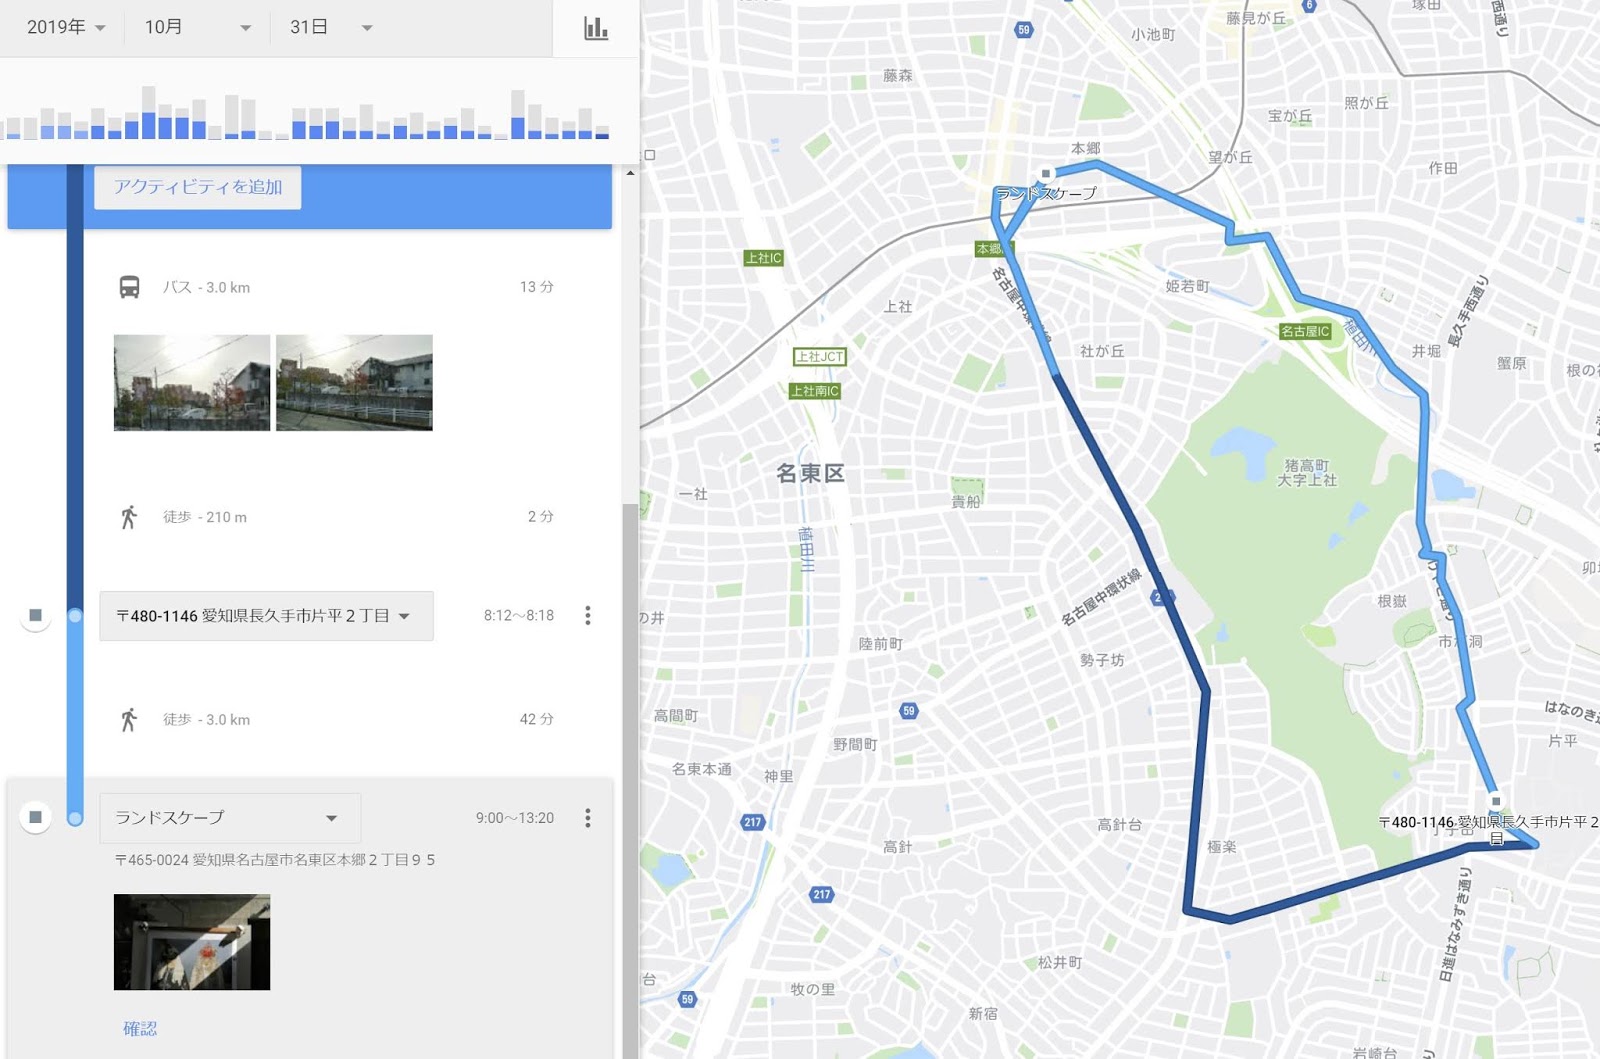The width and height of the screenshot is (1600, 1059).
Task: Open the 31日 day dropdown
Action: (x=331, y=27)
